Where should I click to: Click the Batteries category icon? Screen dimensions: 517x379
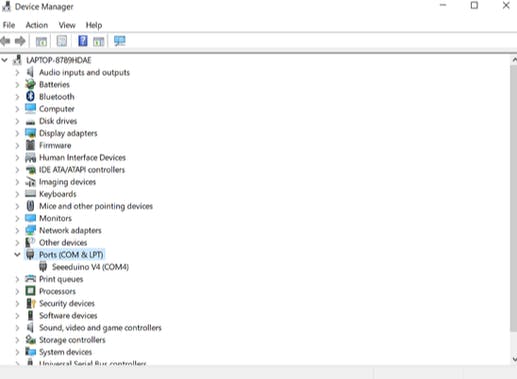[x=30, y=84]
